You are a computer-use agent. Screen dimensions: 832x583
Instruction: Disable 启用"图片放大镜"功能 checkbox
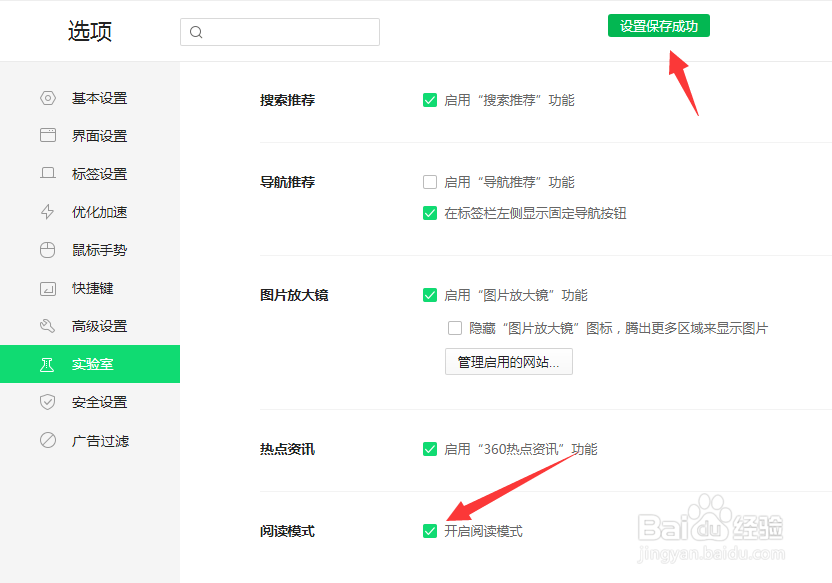430,295
